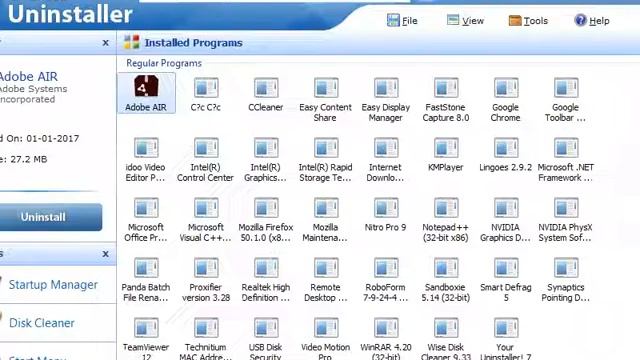Select the Wise Disk Cleaner 9.33 icon
The height and width of the screenshot is (360, 640).
(x=446, y=327)
